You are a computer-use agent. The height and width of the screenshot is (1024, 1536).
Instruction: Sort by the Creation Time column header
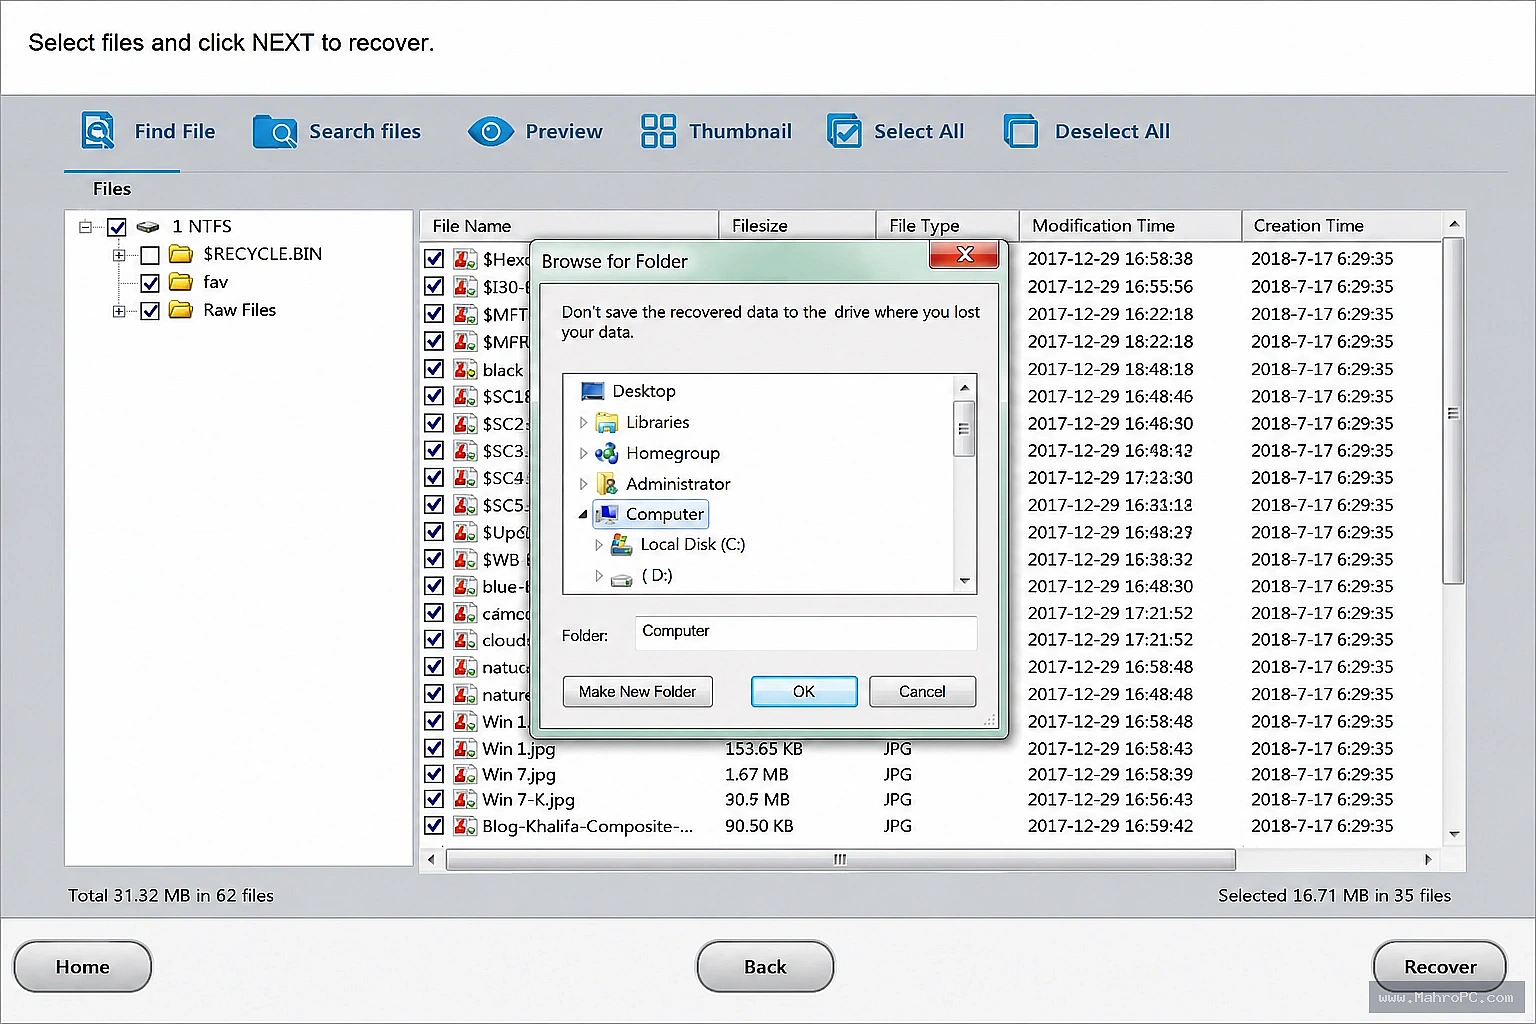coord(1342,226)
